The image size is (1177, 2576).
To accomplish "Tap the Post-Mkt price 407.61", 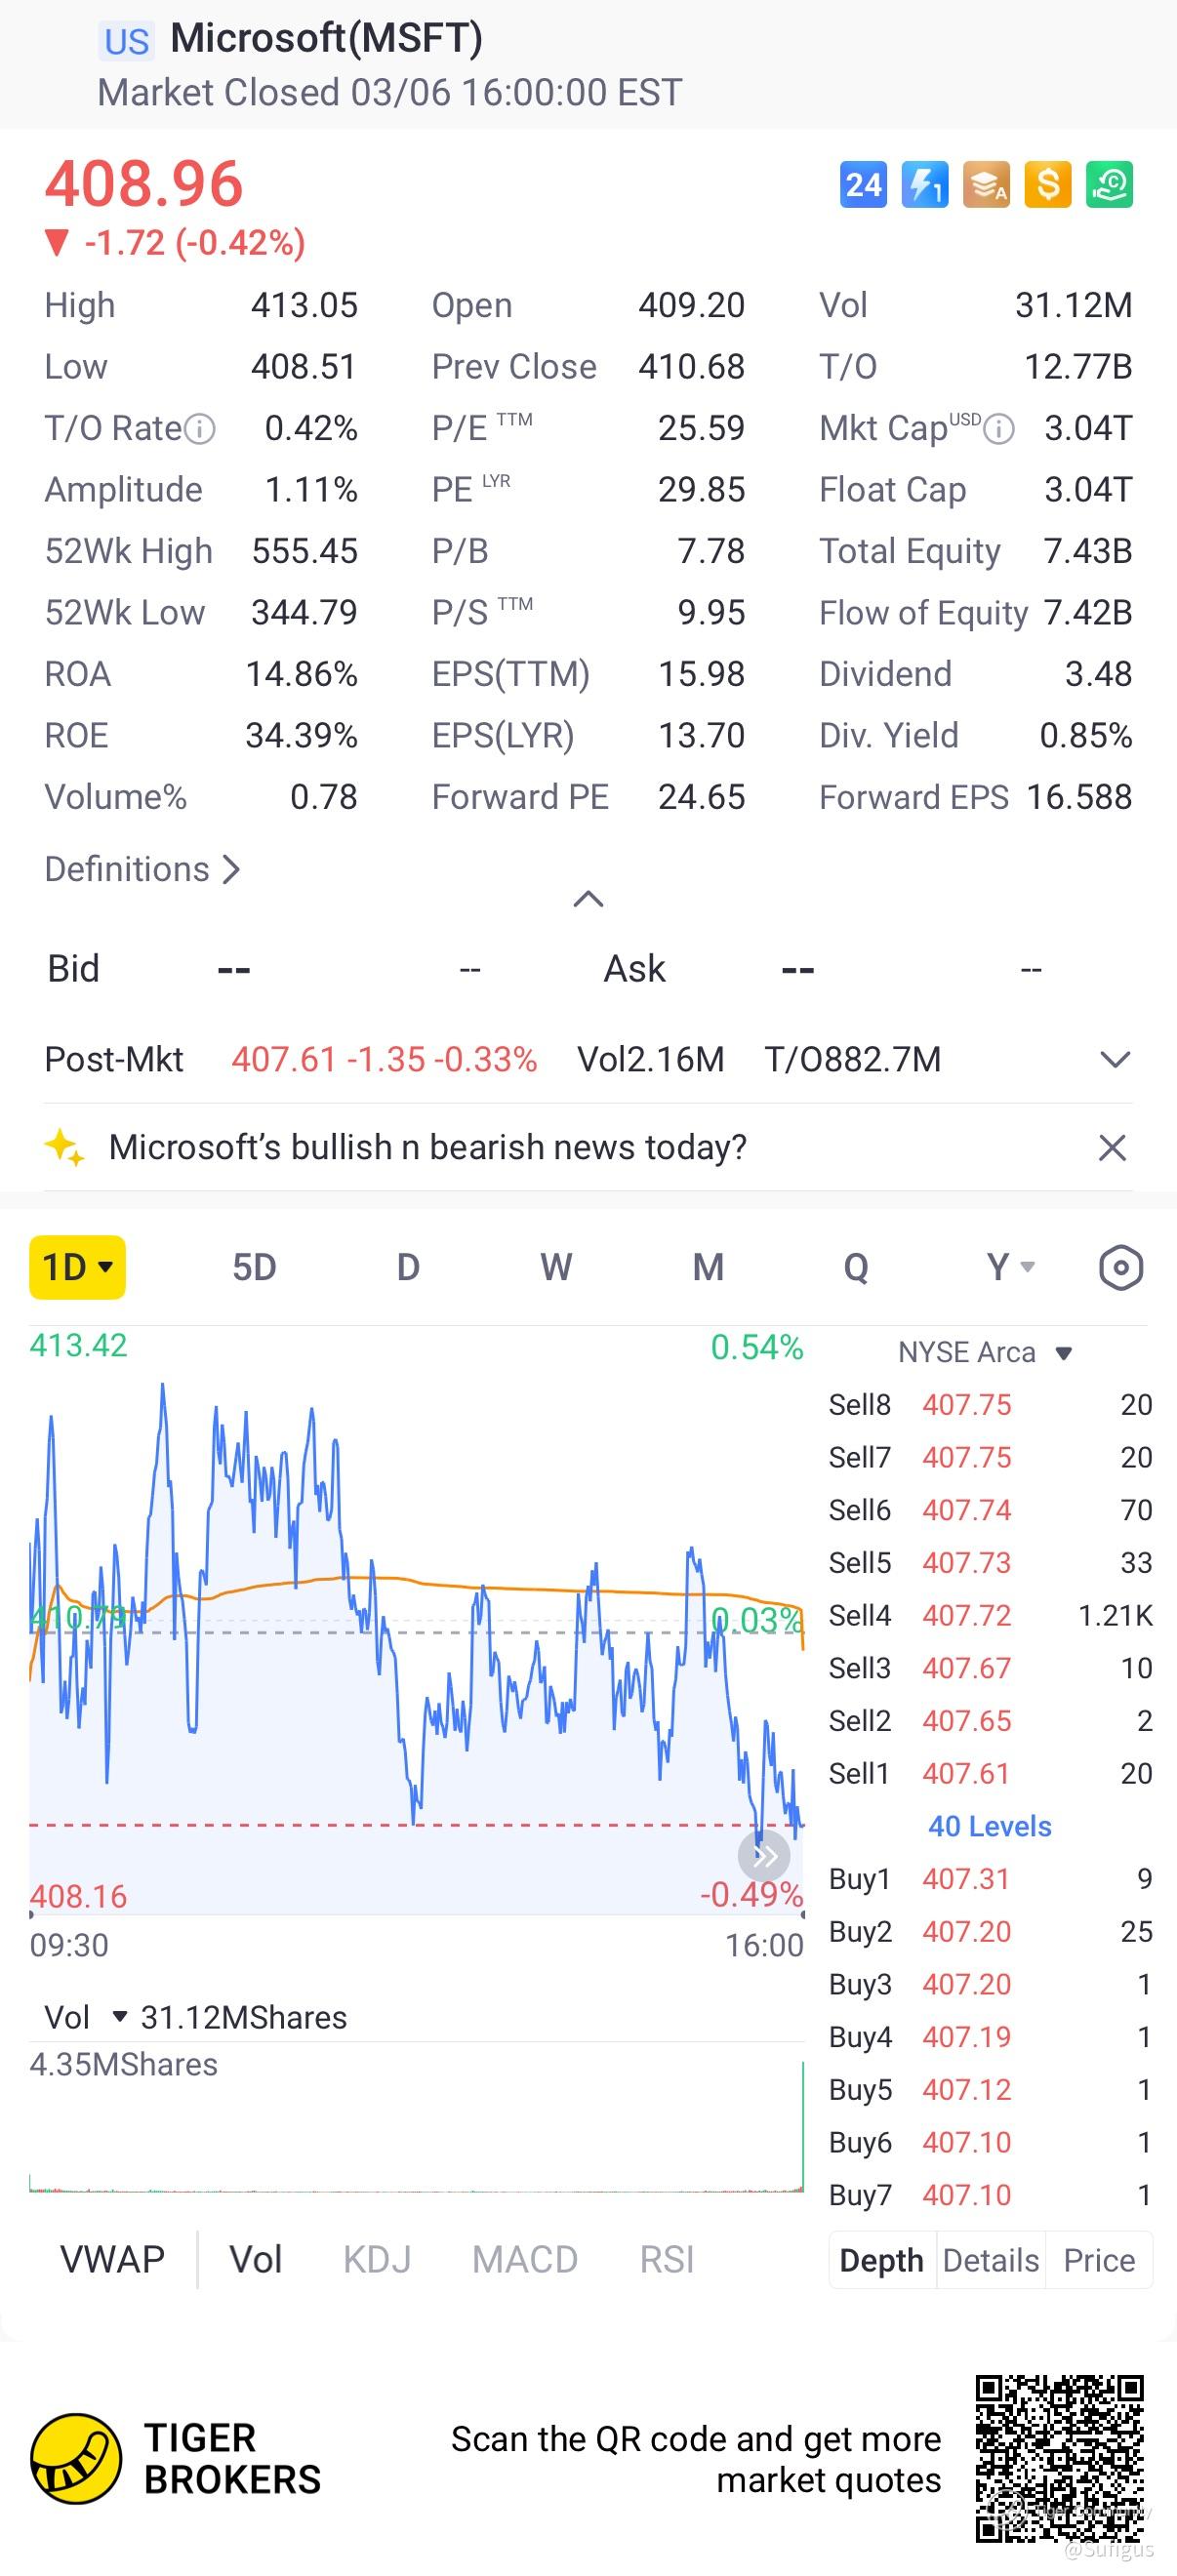I will [x=284, y=1059].
